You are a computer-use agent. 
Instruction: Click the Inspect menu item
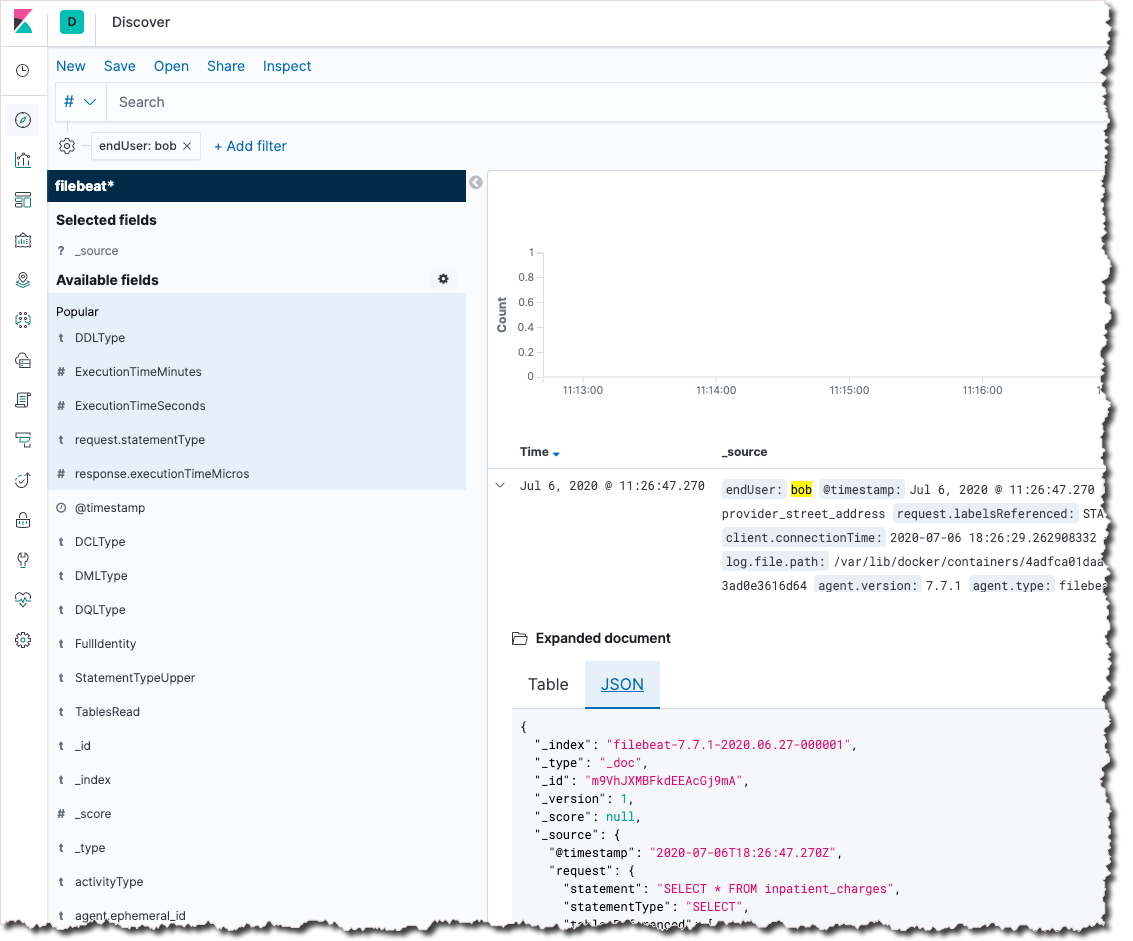pos(287,66)
